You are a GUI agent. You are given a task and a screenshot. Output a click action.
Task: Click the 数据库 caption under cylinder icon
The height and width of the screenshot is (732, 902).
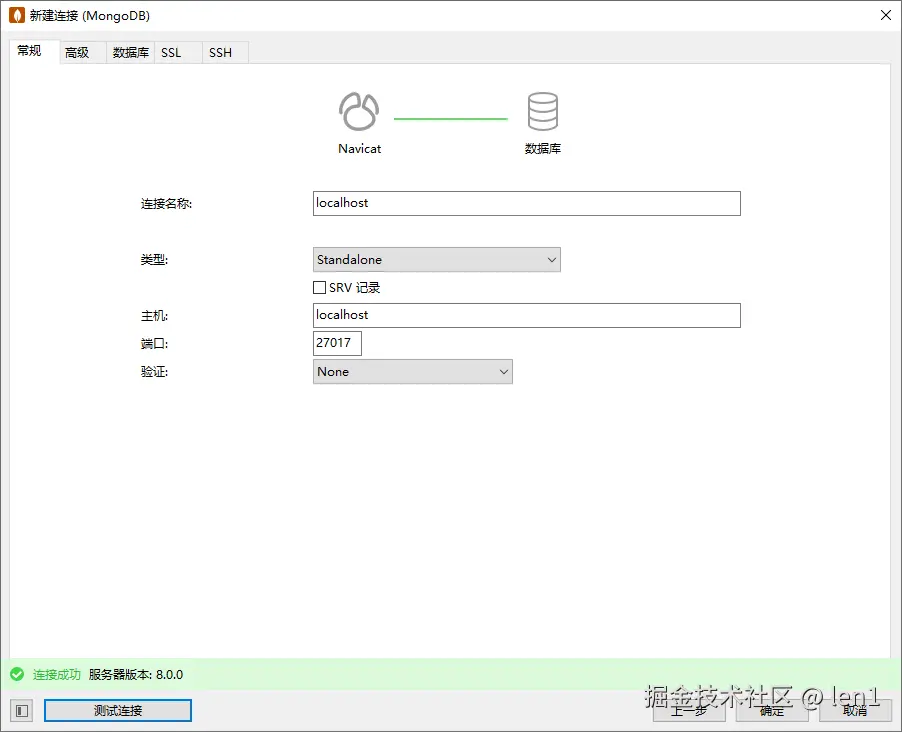(542, 148)
